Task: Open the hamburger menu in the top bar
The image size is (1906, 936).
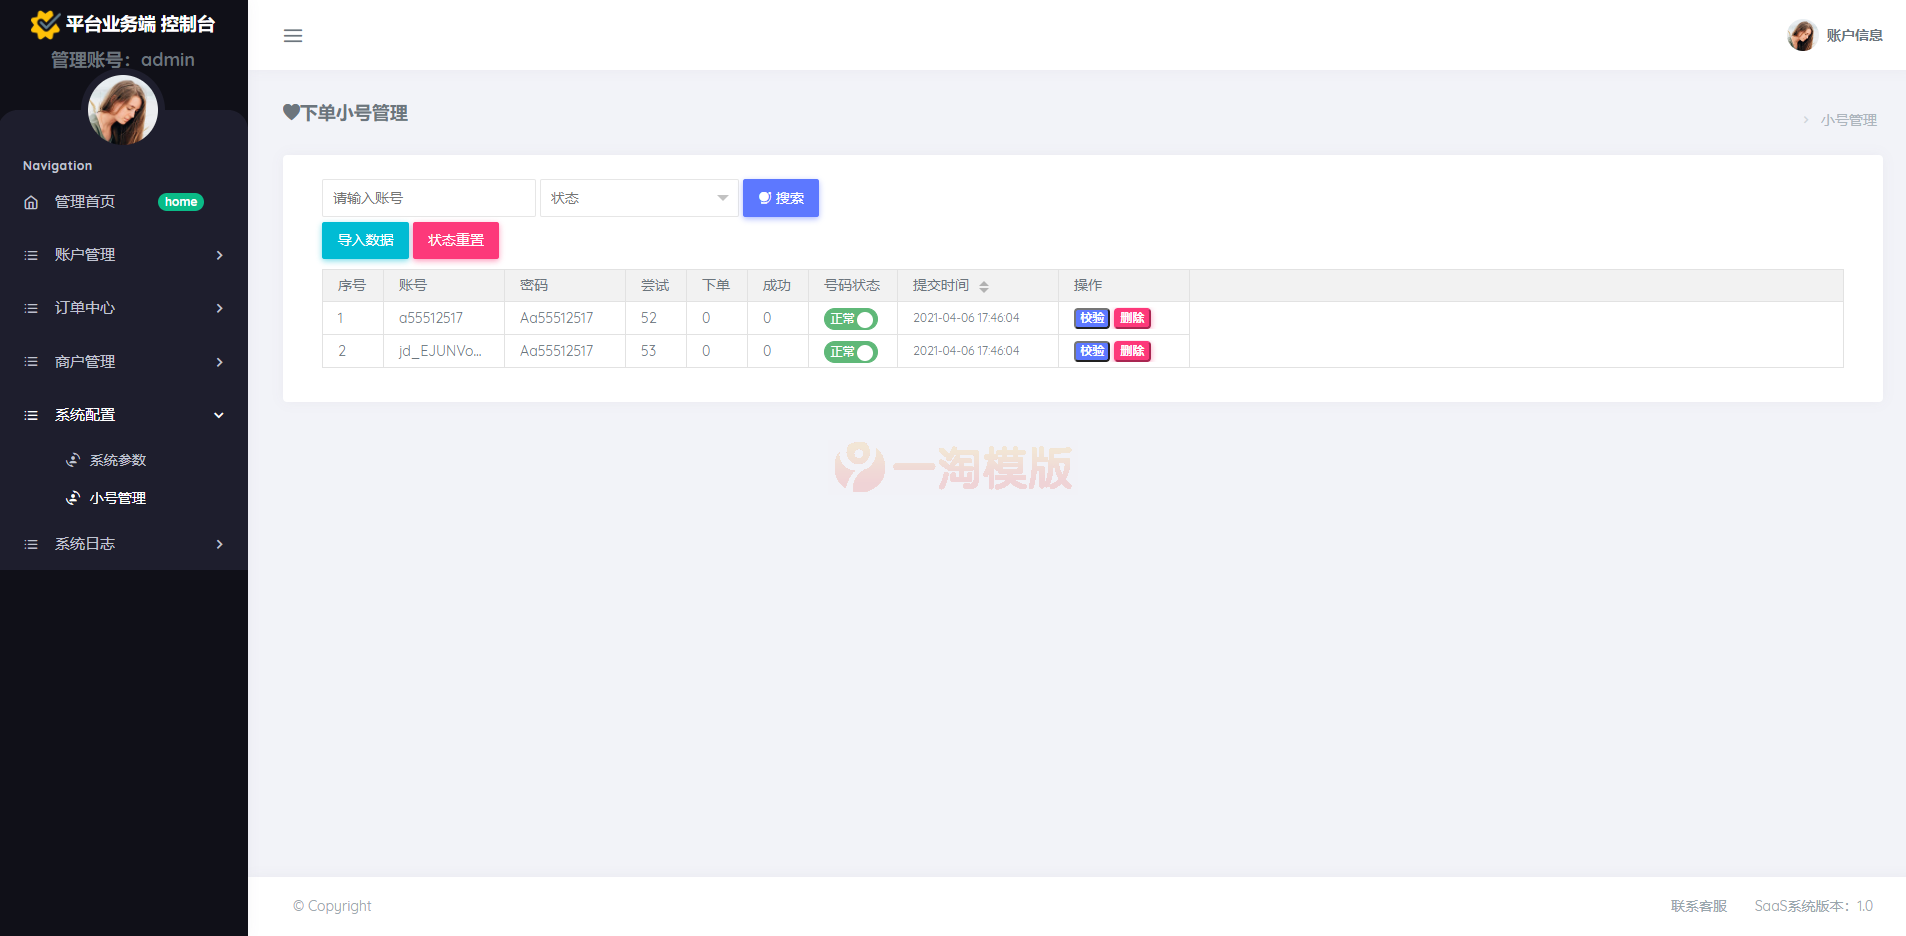Action: click(x=293, y=35)
